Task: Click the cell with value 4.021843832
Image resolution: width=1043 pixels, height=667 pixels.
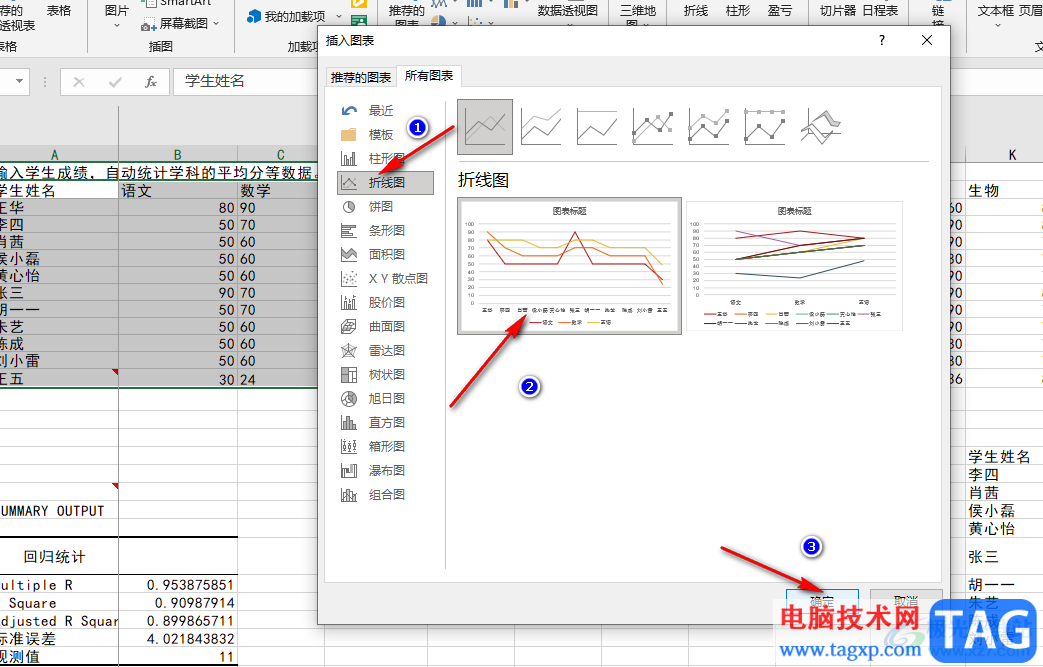Action: (178, 638)
